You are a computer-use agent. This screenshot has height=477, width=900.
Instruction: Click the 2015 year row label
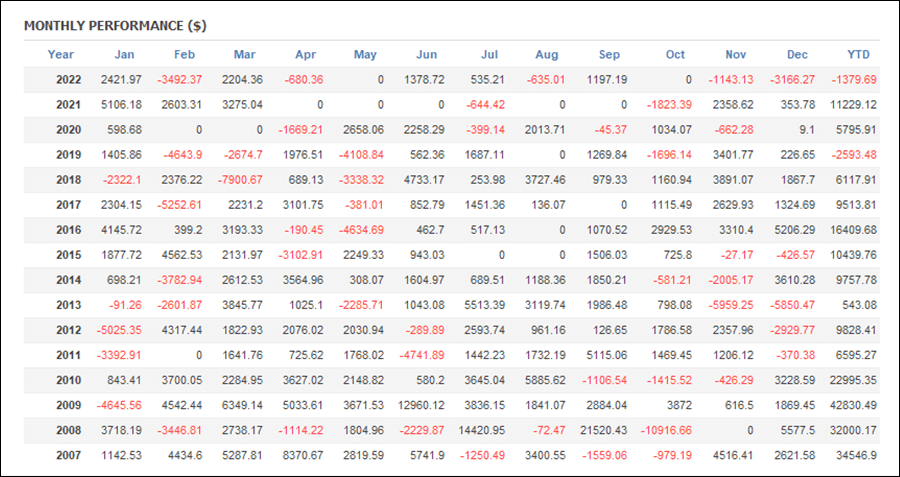click(68, 255)
